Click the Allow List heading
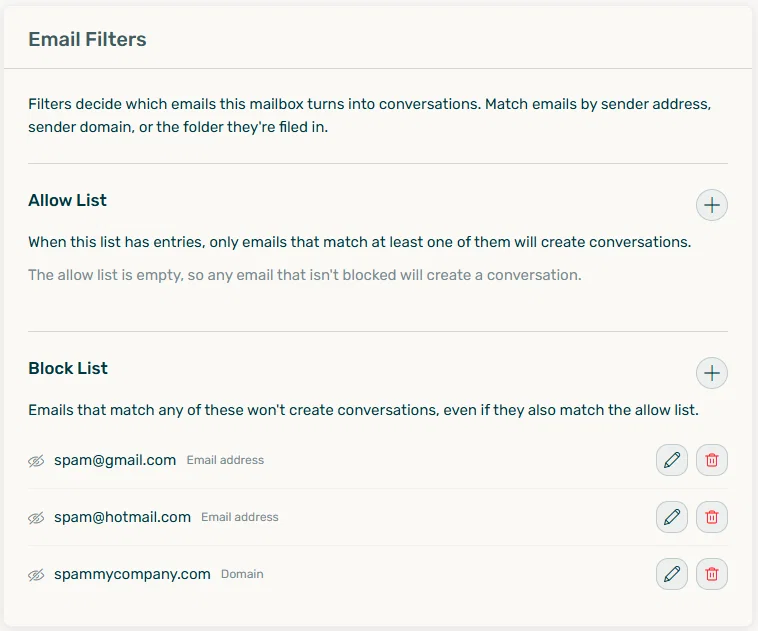This screenshot has height=631, width=758. (x=68, y=200)
